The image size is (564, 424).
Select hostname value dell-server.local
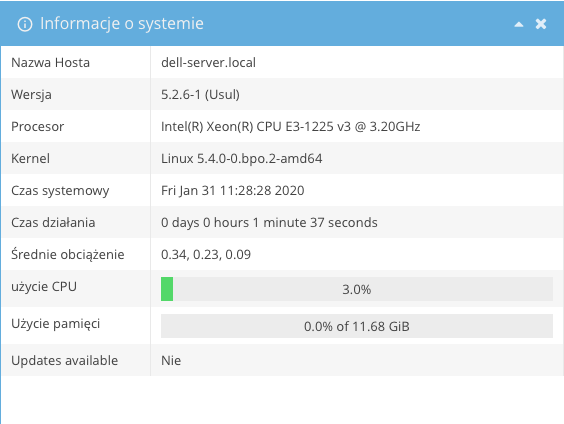[208, 63]
